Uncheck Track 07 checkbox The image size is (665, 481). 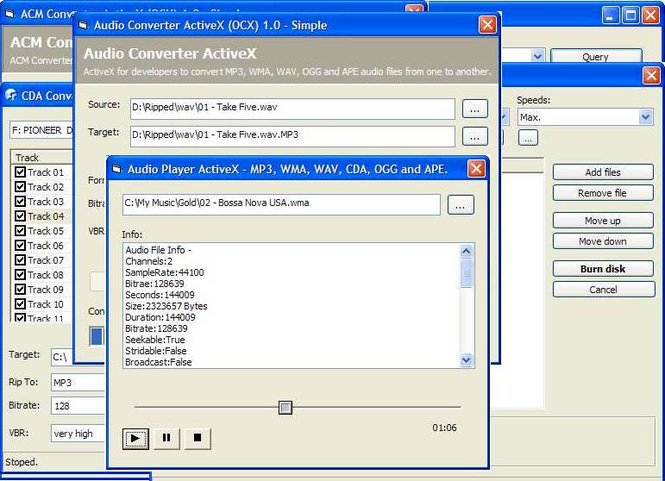pos(20,260)
